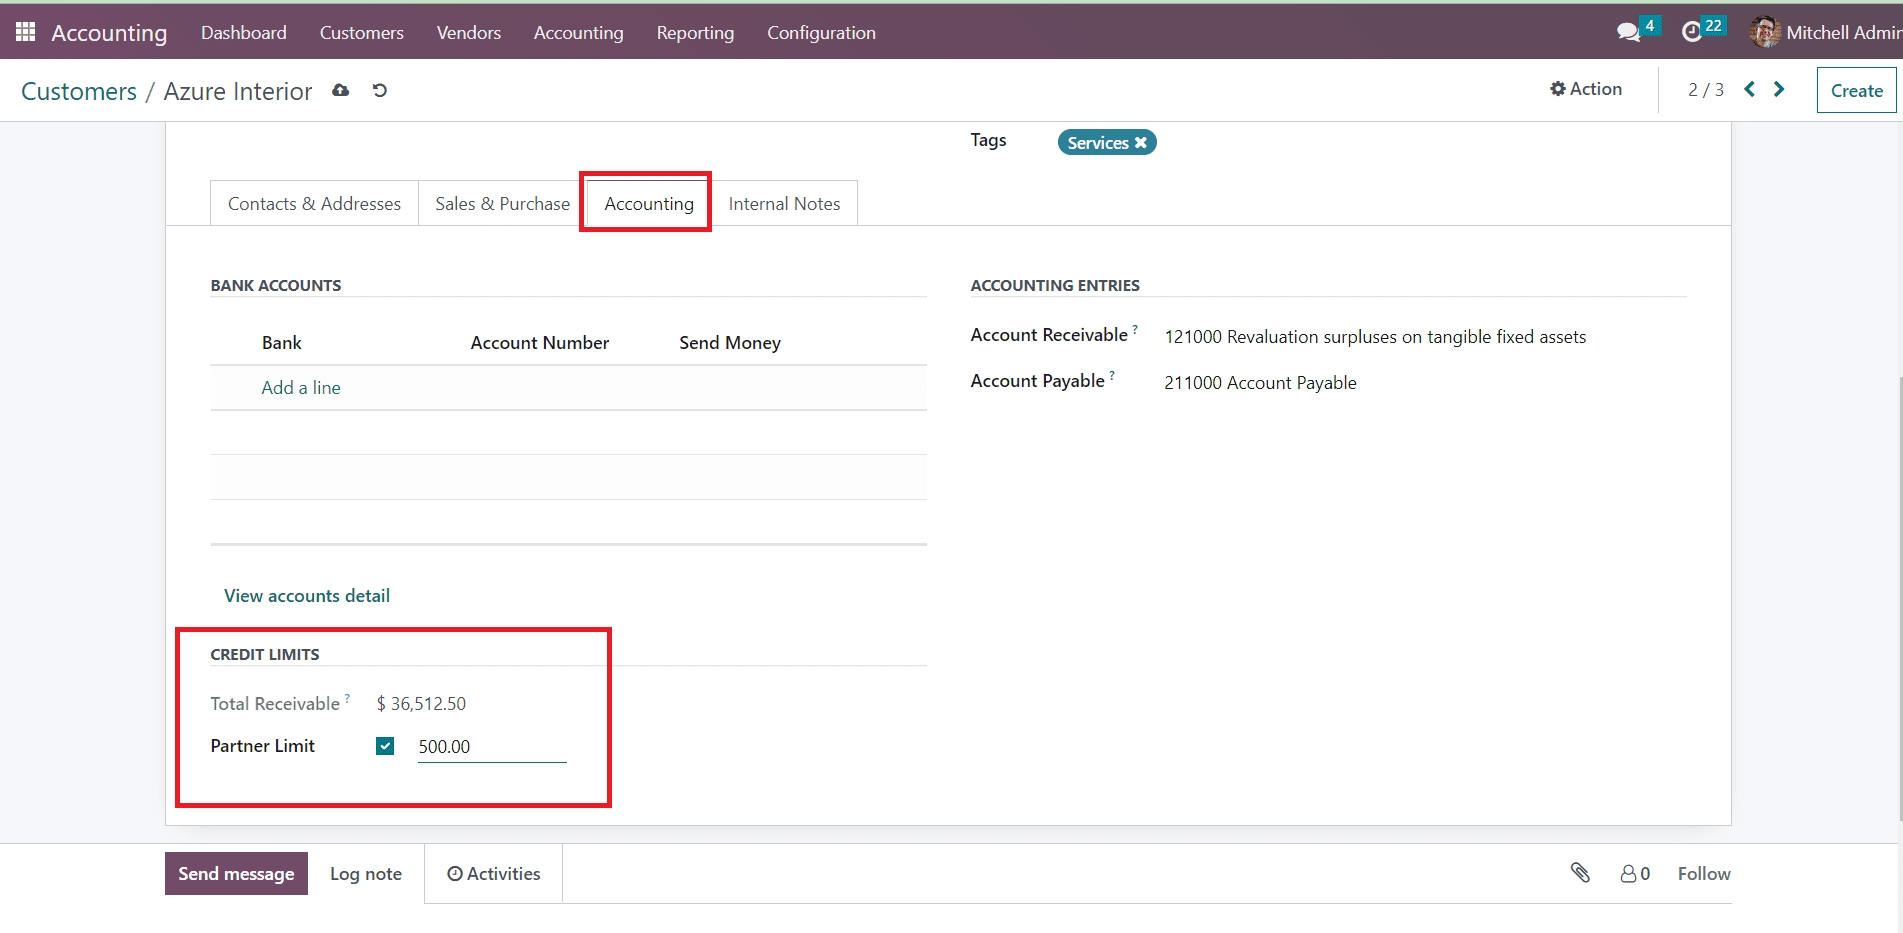Click the discard changes undo icon
The image size is (1903, 933).
(x=380, y=91)
